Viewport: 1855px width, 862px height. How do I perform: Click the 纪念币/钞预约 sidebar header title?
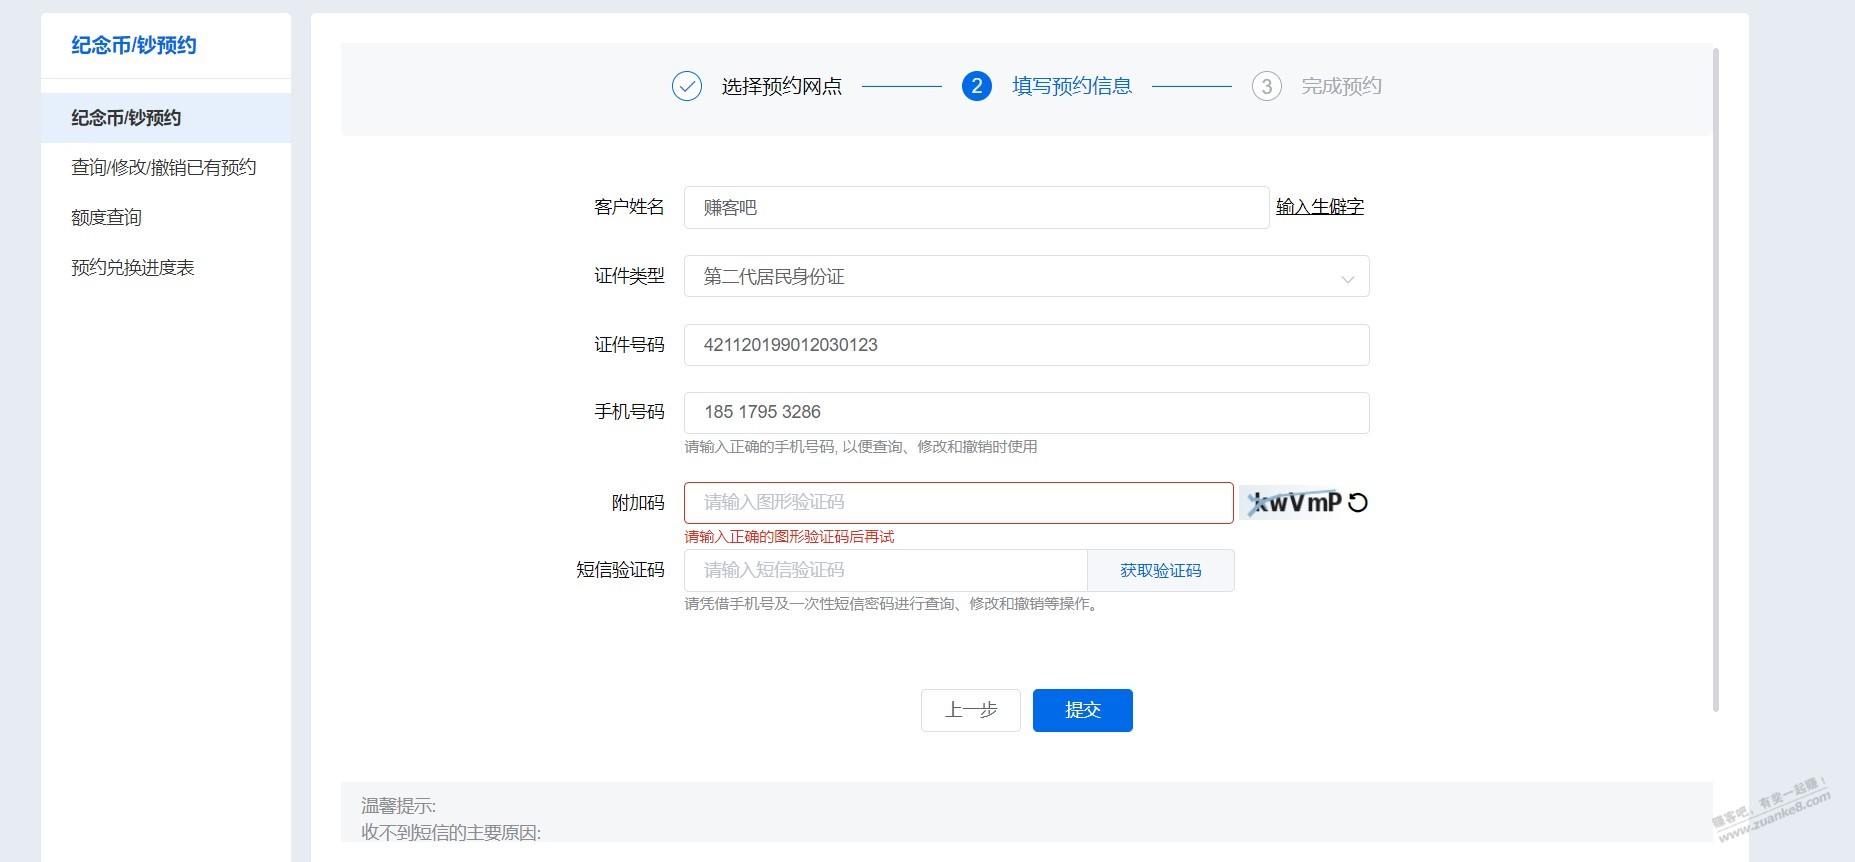coord(134,46)
